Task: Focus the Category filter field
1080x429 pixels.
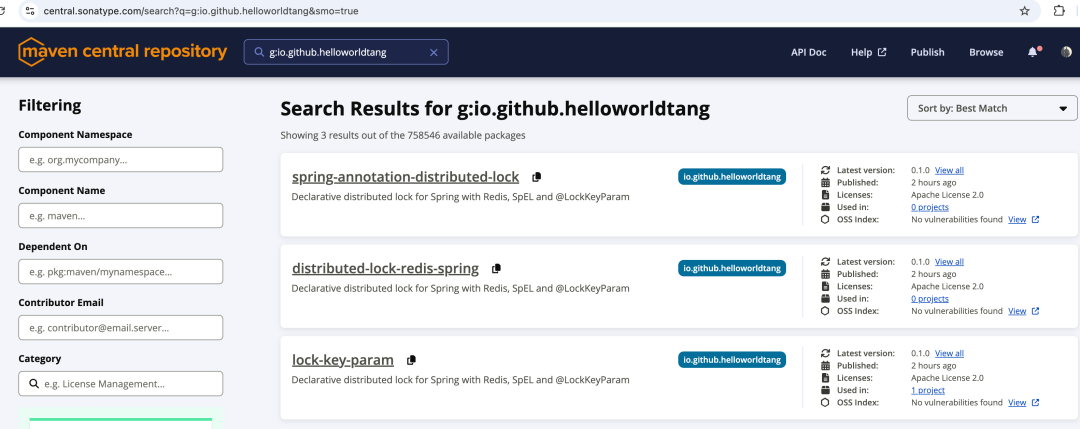Action: click(x=121, y=384)
